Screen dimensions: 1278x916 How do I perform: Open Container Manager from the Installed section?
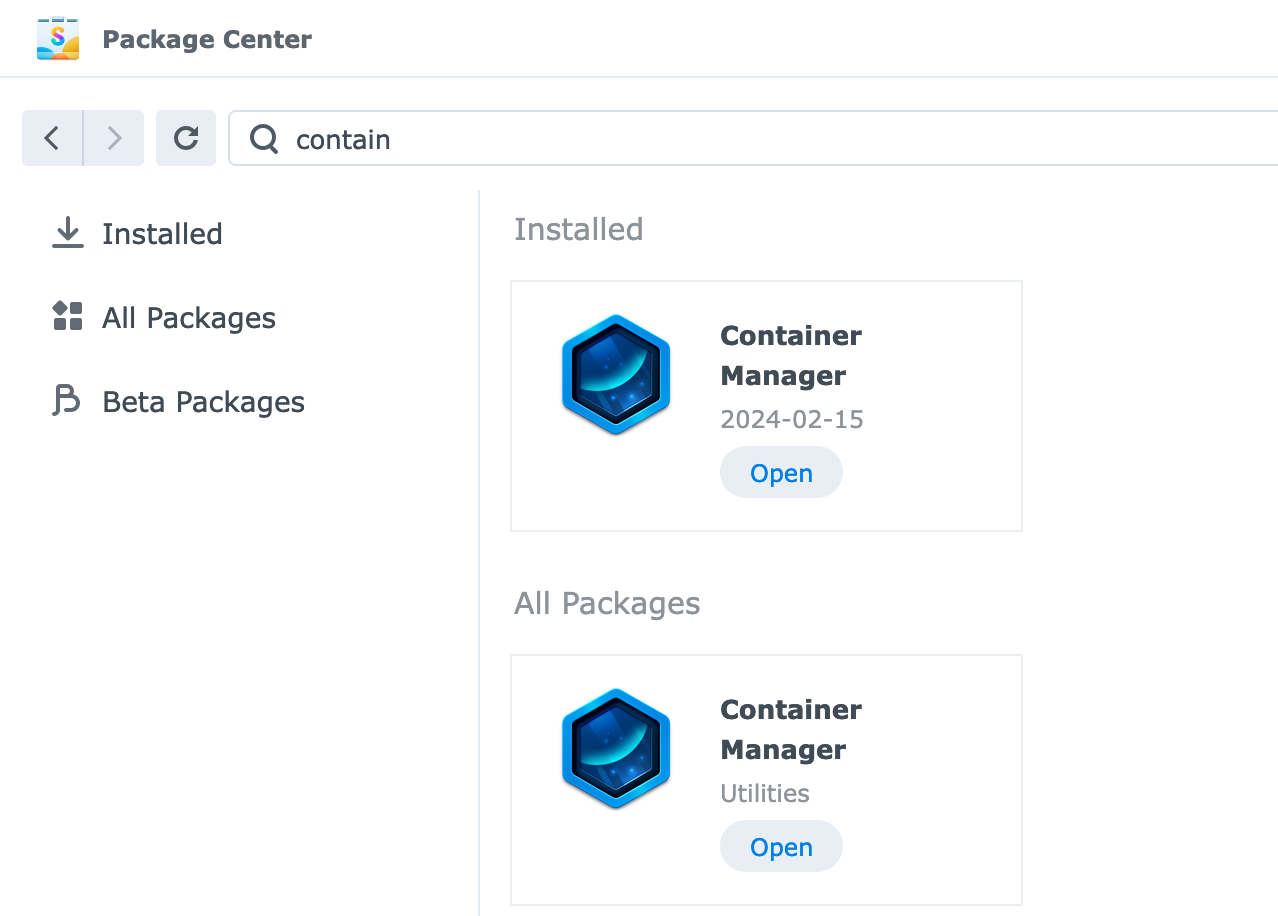coord(781,473)
